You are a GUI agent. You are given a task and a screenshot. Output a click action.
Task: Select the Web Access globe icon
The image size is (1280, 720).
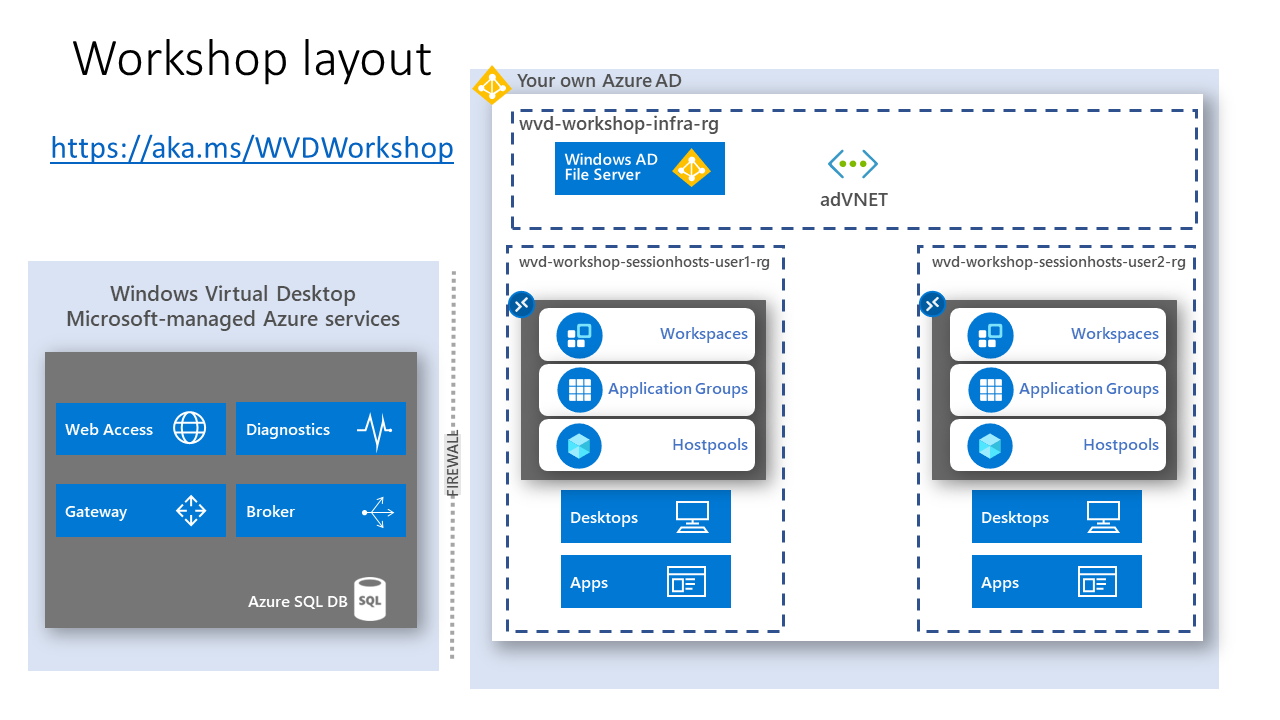189,428
